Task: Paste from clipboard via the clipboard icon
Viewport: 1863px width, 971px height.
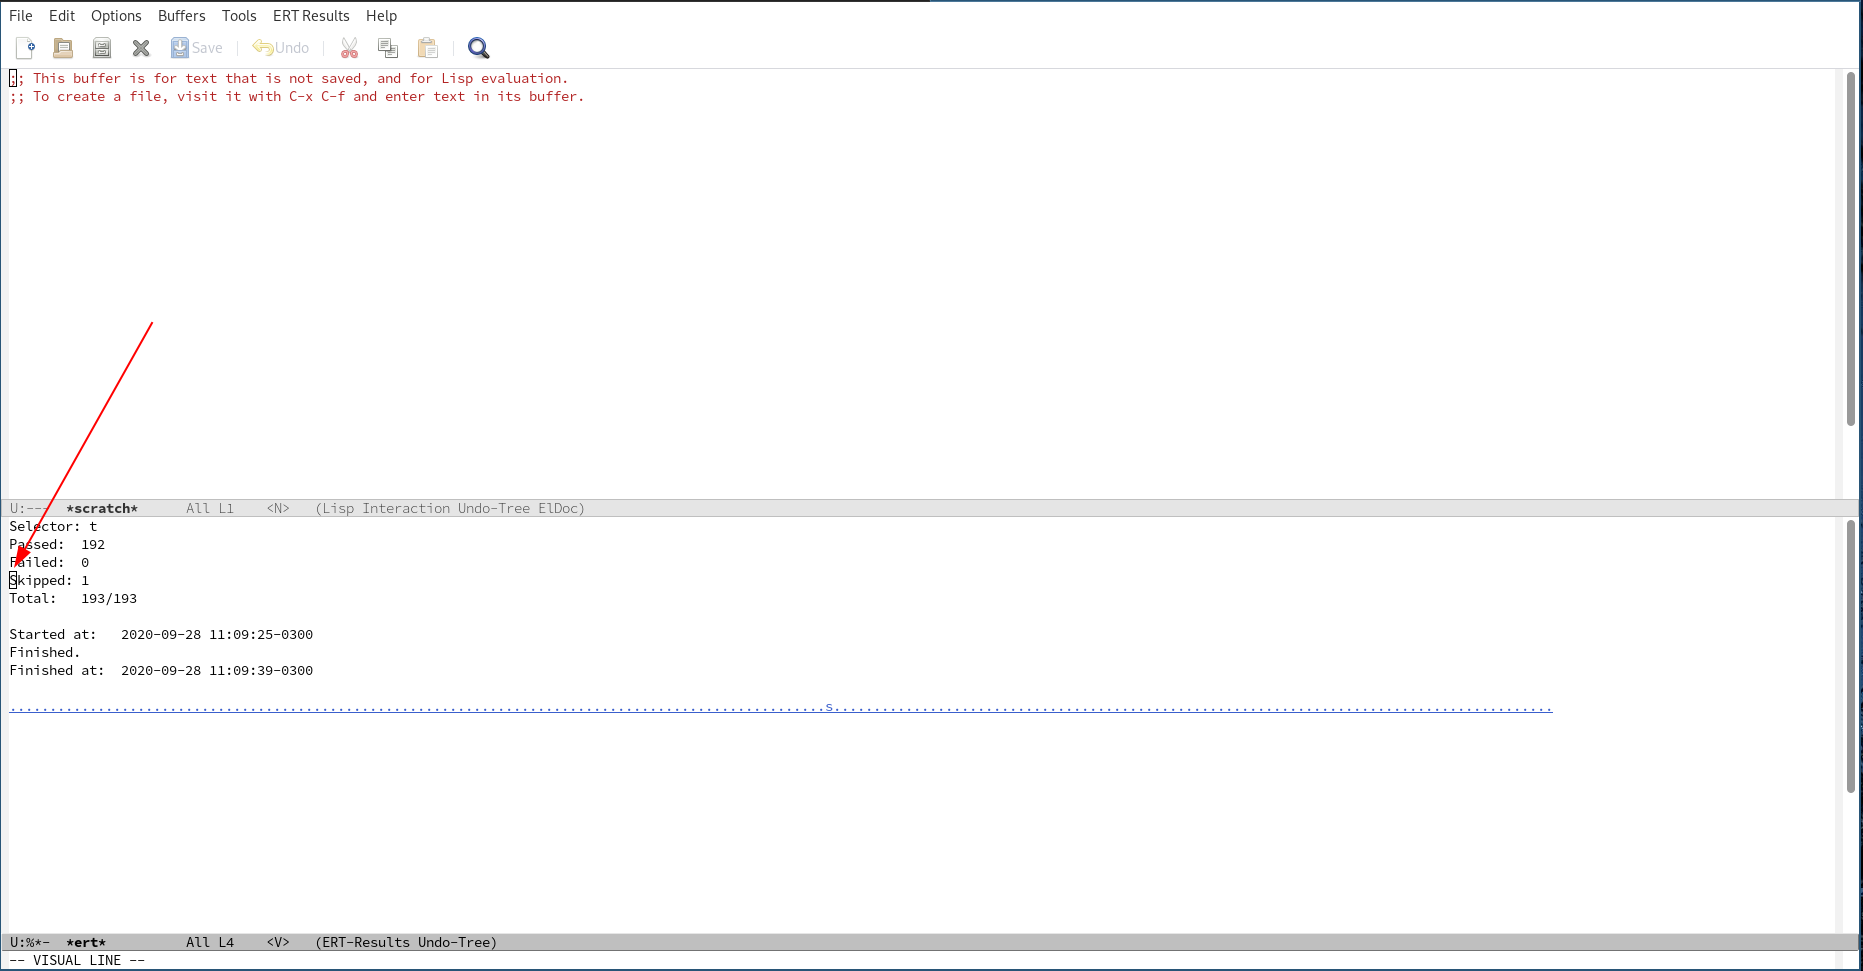Action: pyautogui.click(x=427, y=47)
